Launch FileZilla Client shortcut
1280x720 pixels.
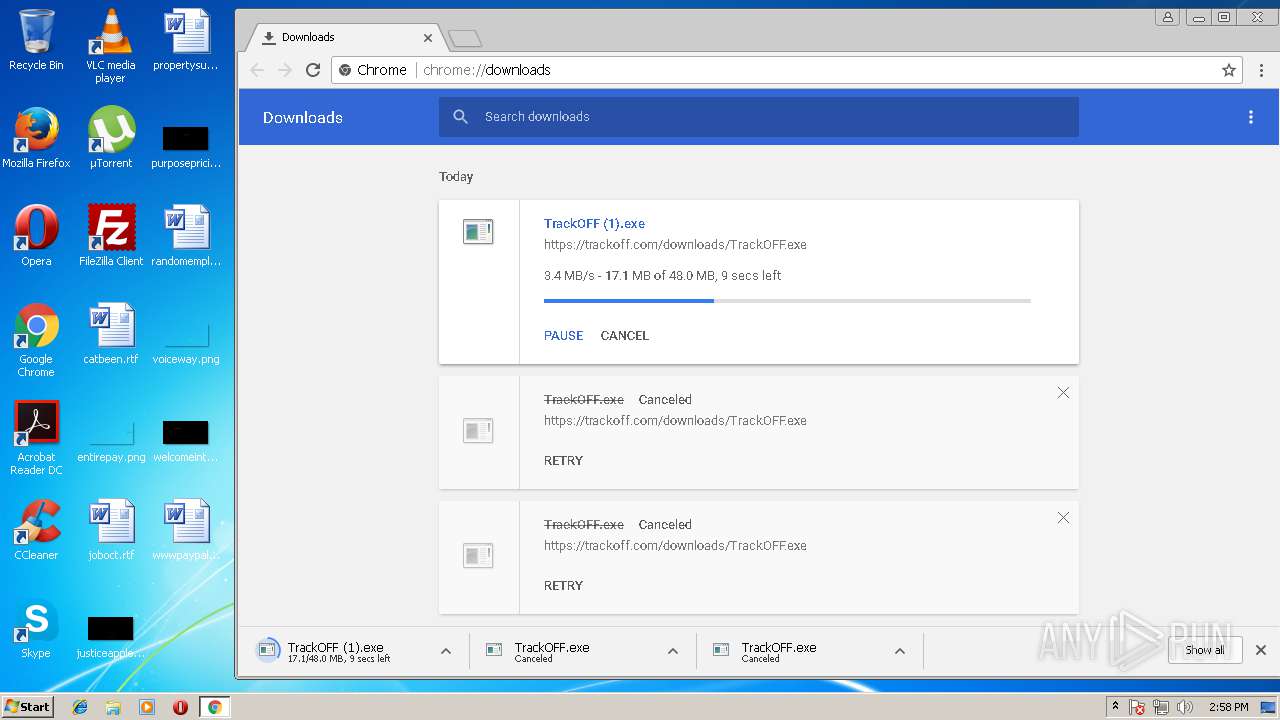[110, 236]
